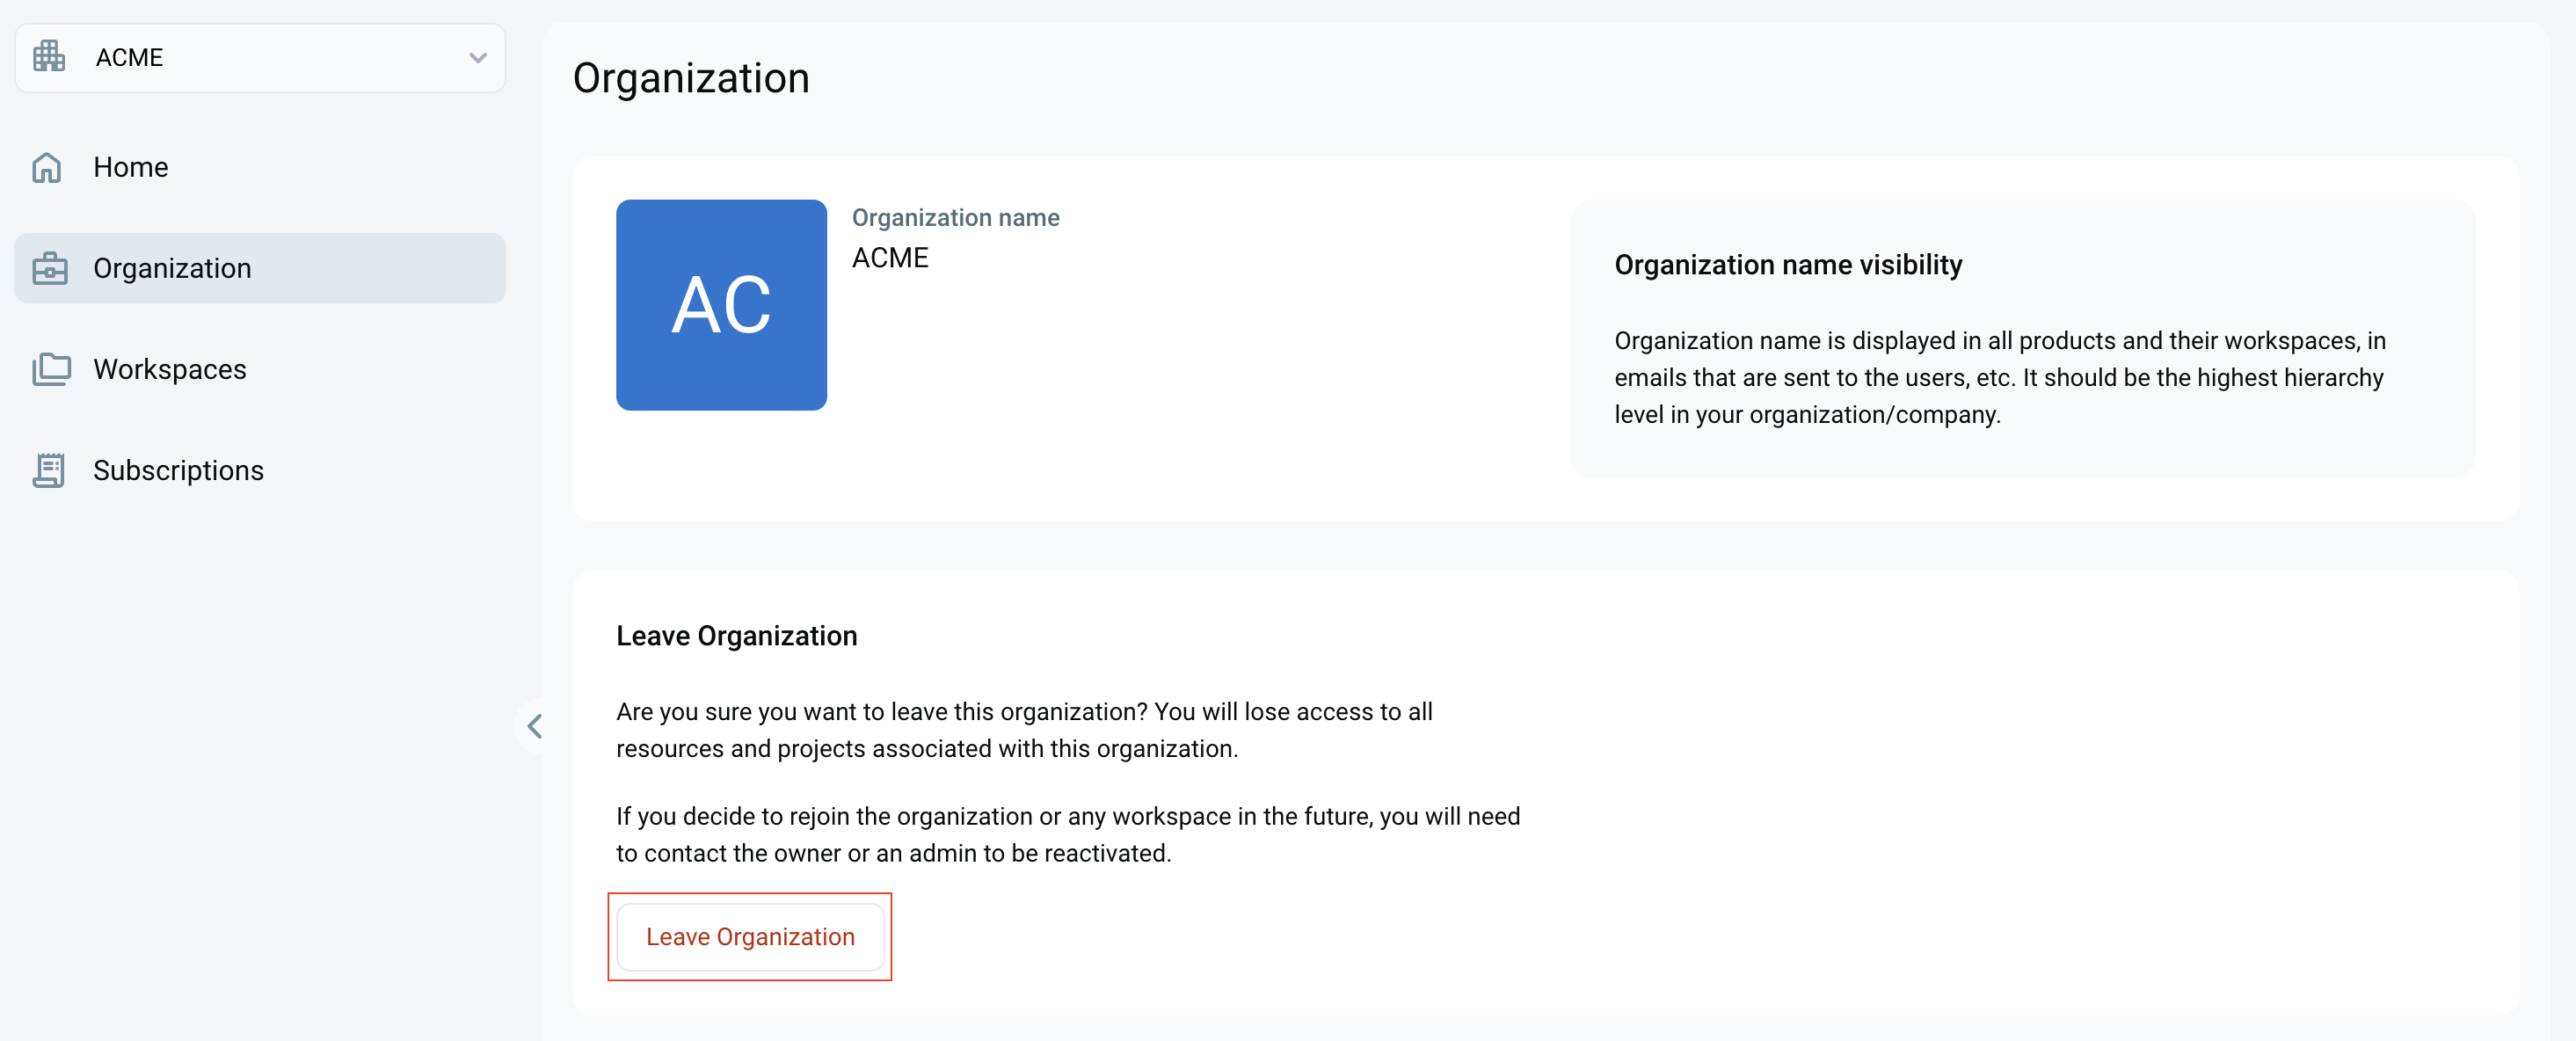
Task: Click the chevron arrow in ACME selector
Action: pos(478,58)
